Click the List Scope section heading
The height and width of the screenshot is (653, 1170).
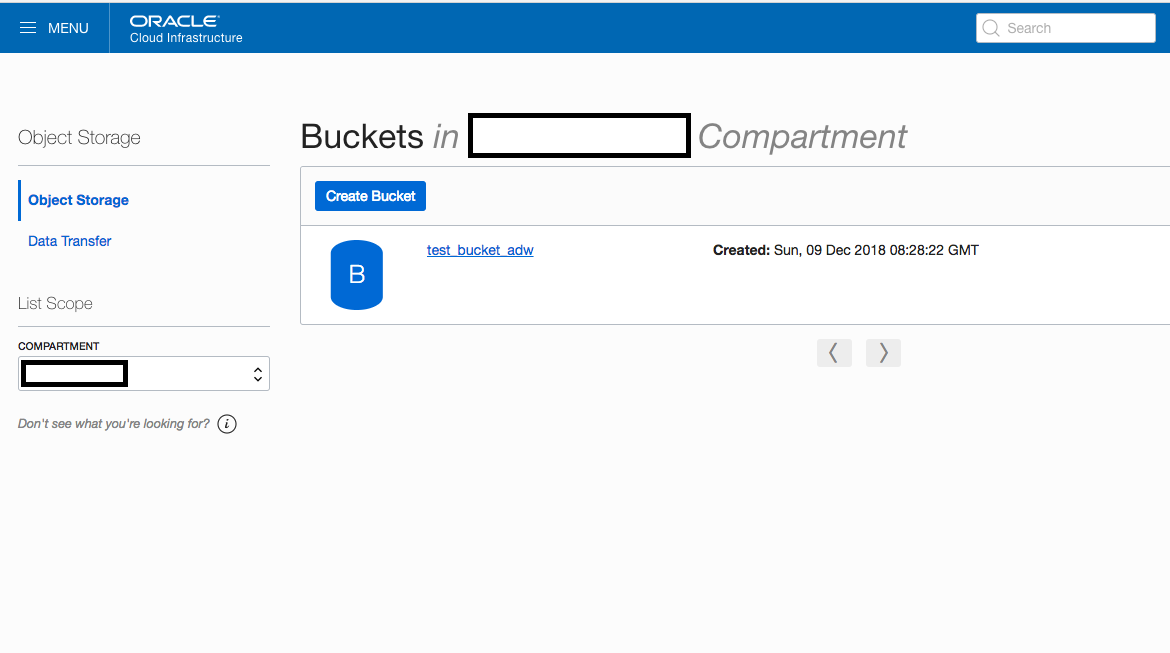tap(55, 304)
